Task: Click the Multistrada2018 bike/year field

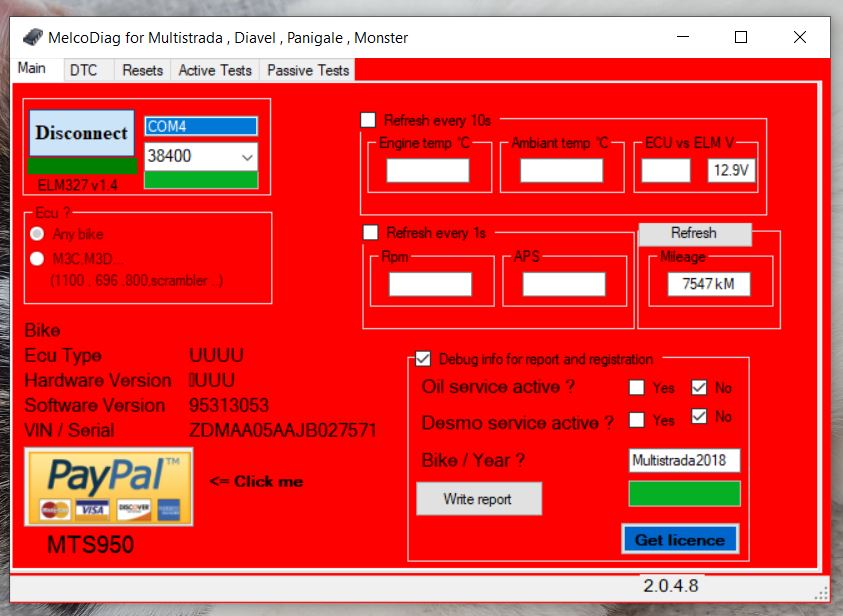Action: coord(684,461)
